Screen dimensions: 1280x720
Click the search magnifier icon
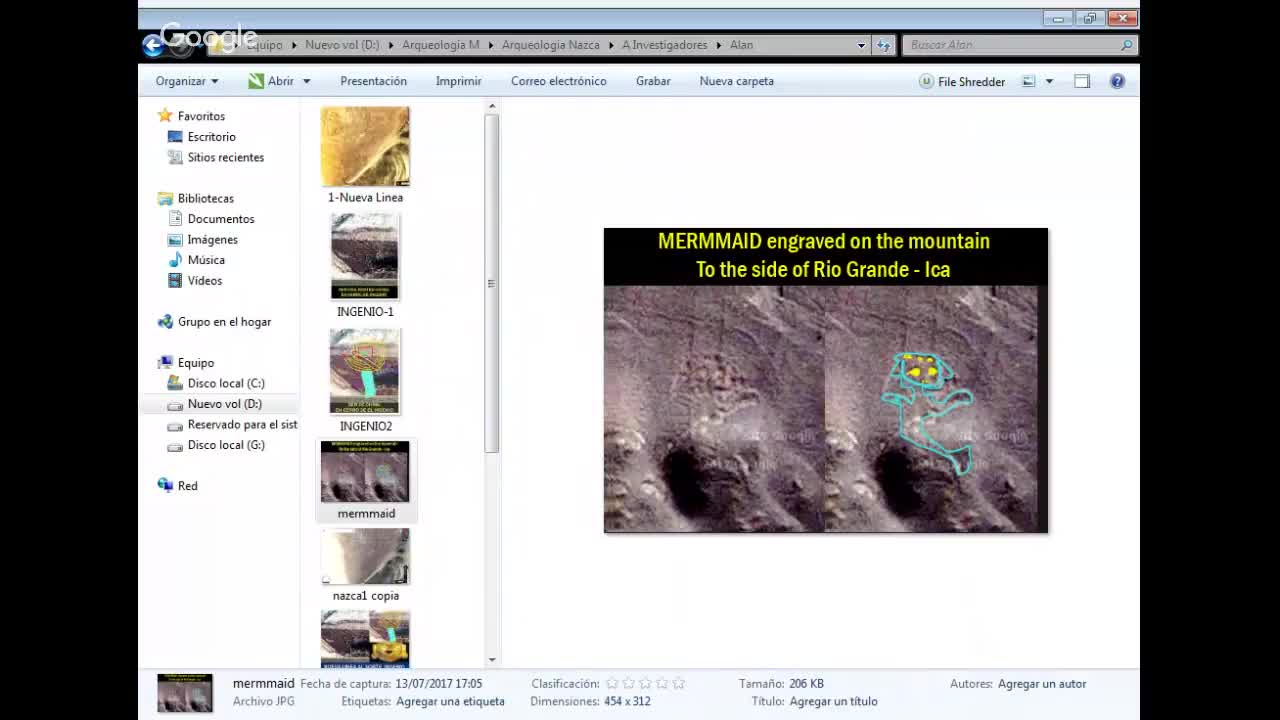point(1126,45)
